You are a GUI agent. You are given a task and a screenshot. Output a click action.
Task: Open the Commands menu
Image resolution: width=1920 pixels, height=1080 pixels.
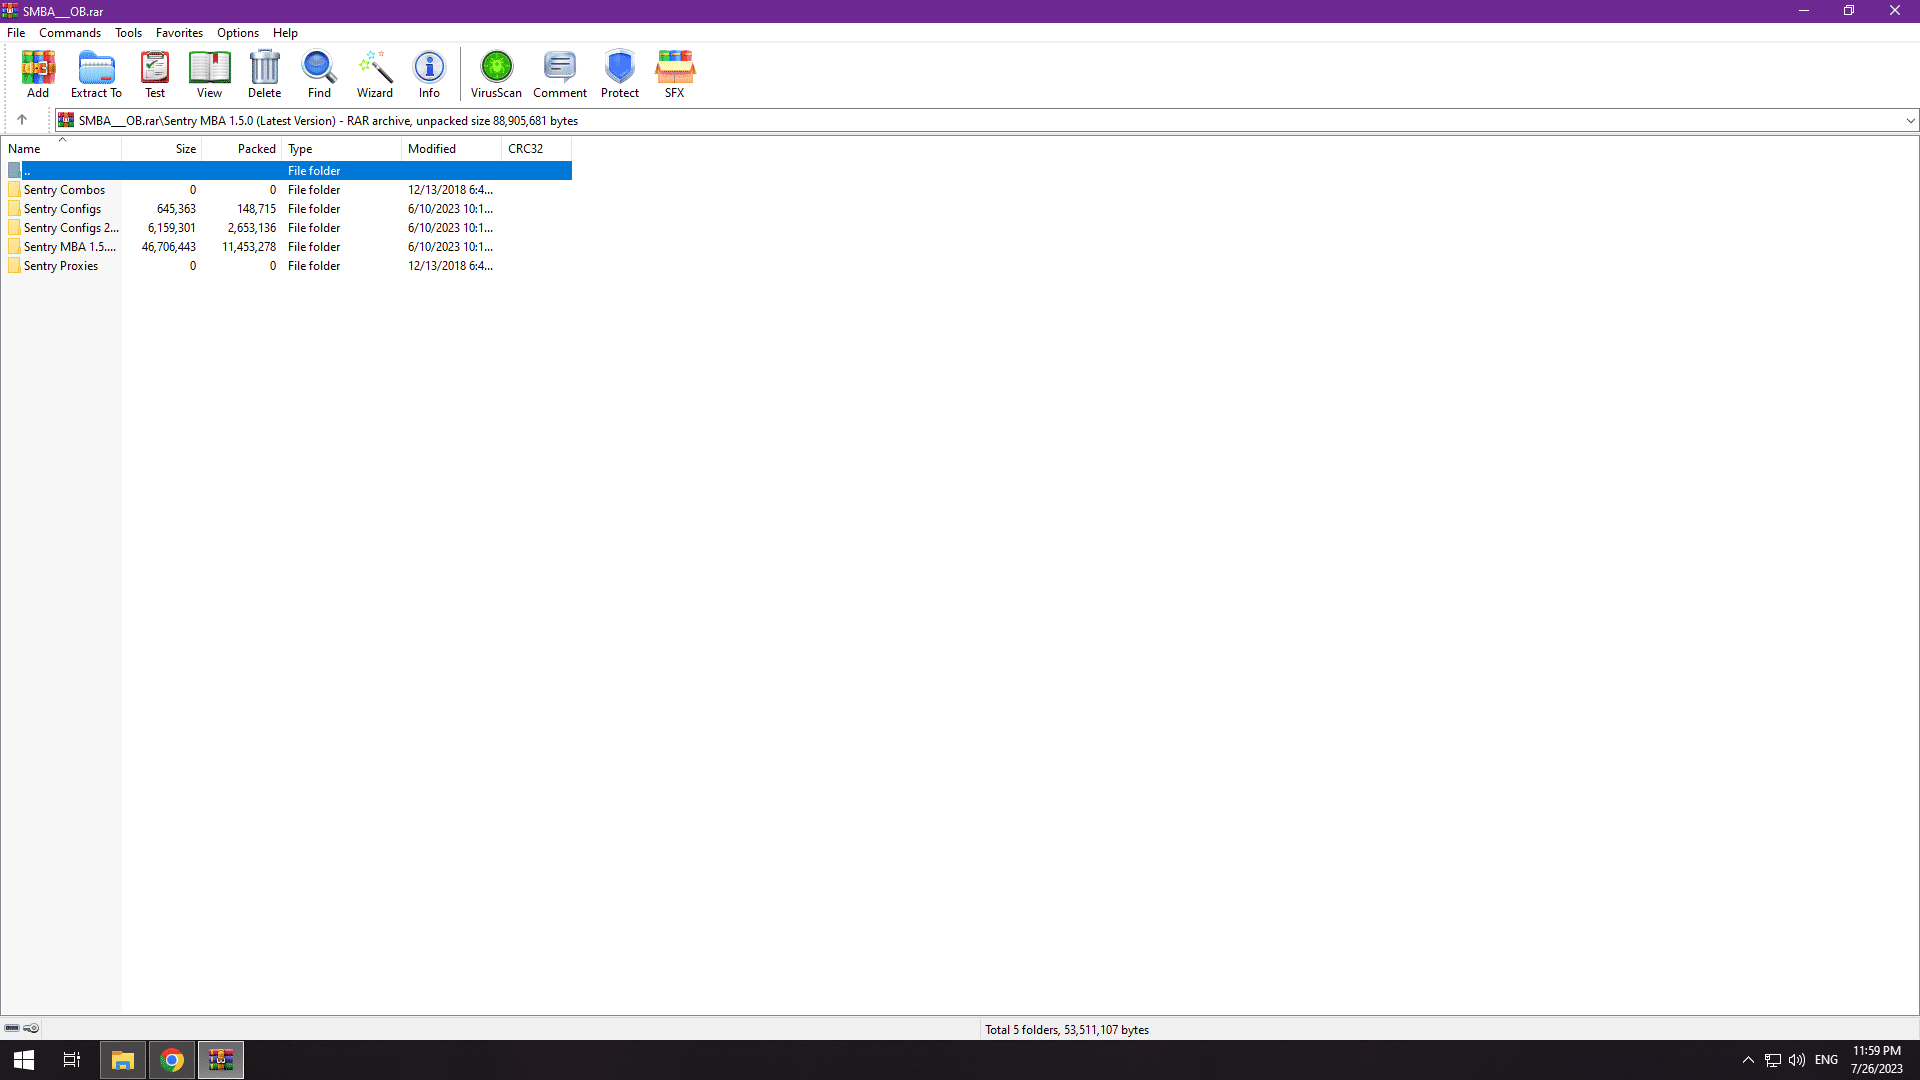tap(70, 33)
